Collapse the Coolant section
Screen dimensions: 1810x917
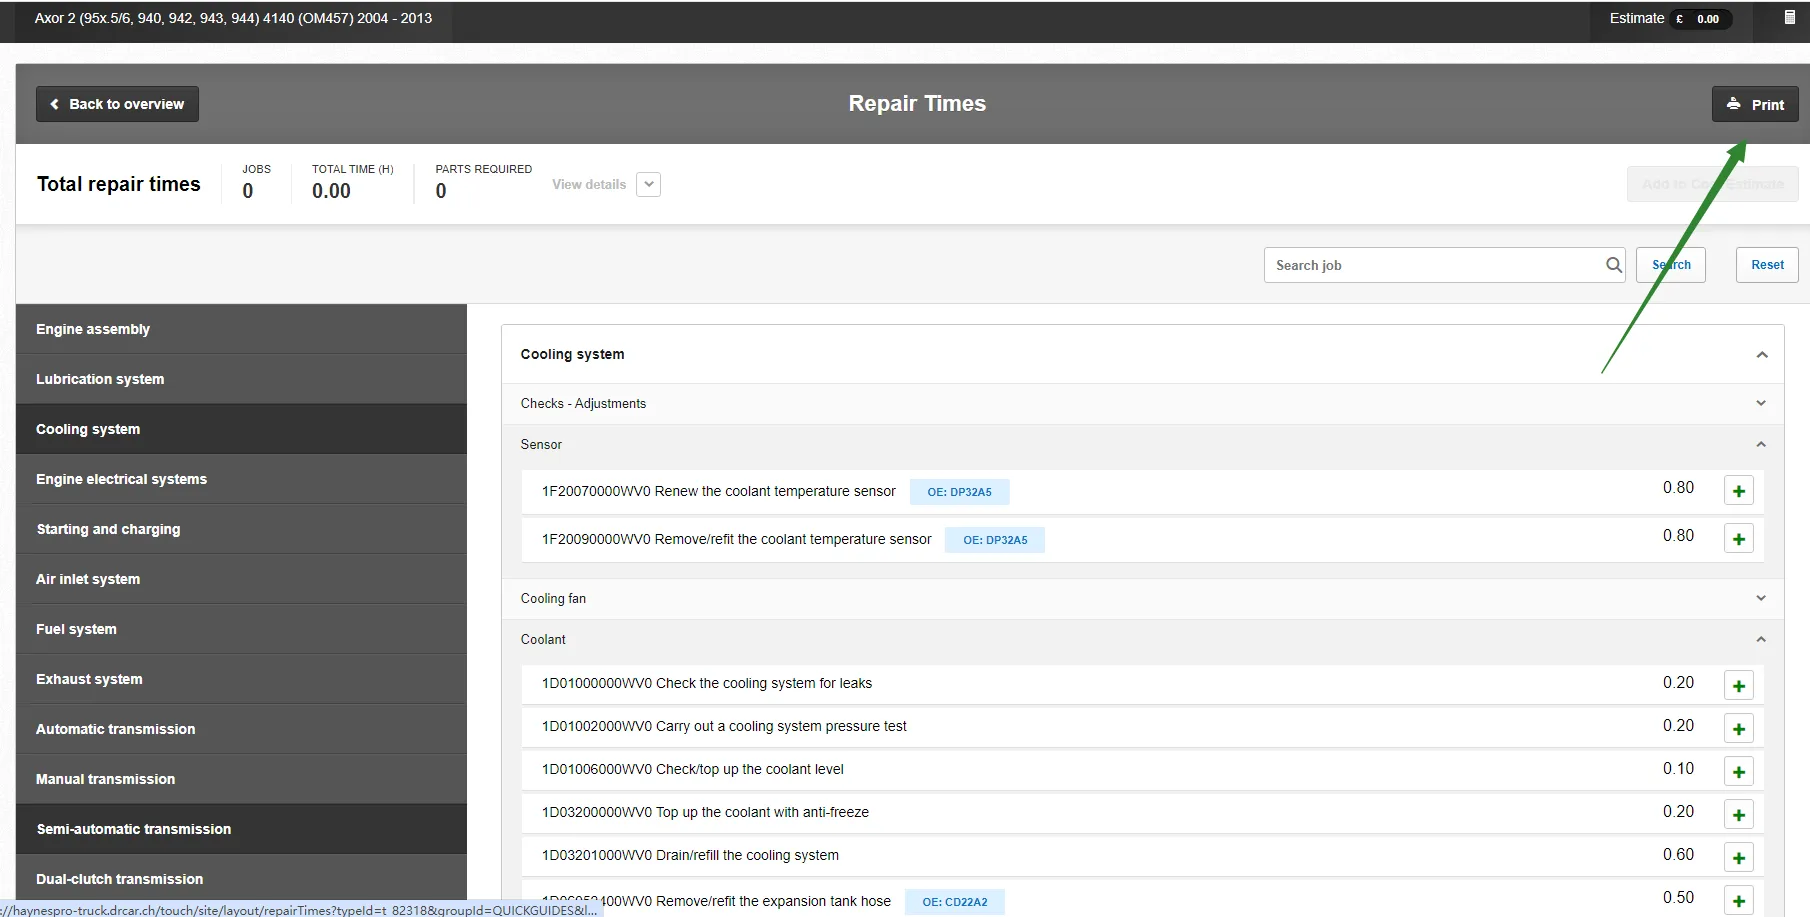1142,639
